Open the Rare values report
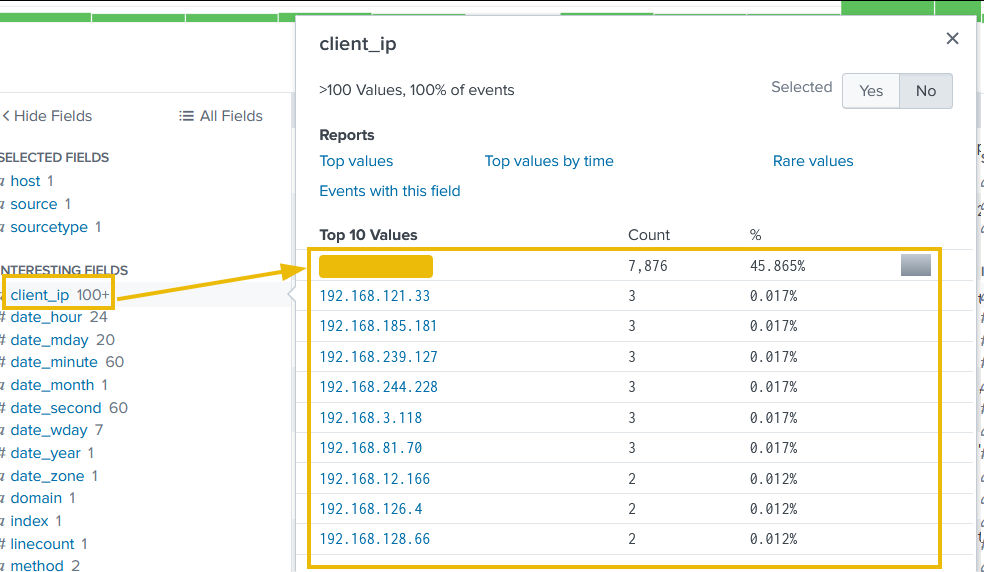Screen dimensions: 984x572 (813, 161)
